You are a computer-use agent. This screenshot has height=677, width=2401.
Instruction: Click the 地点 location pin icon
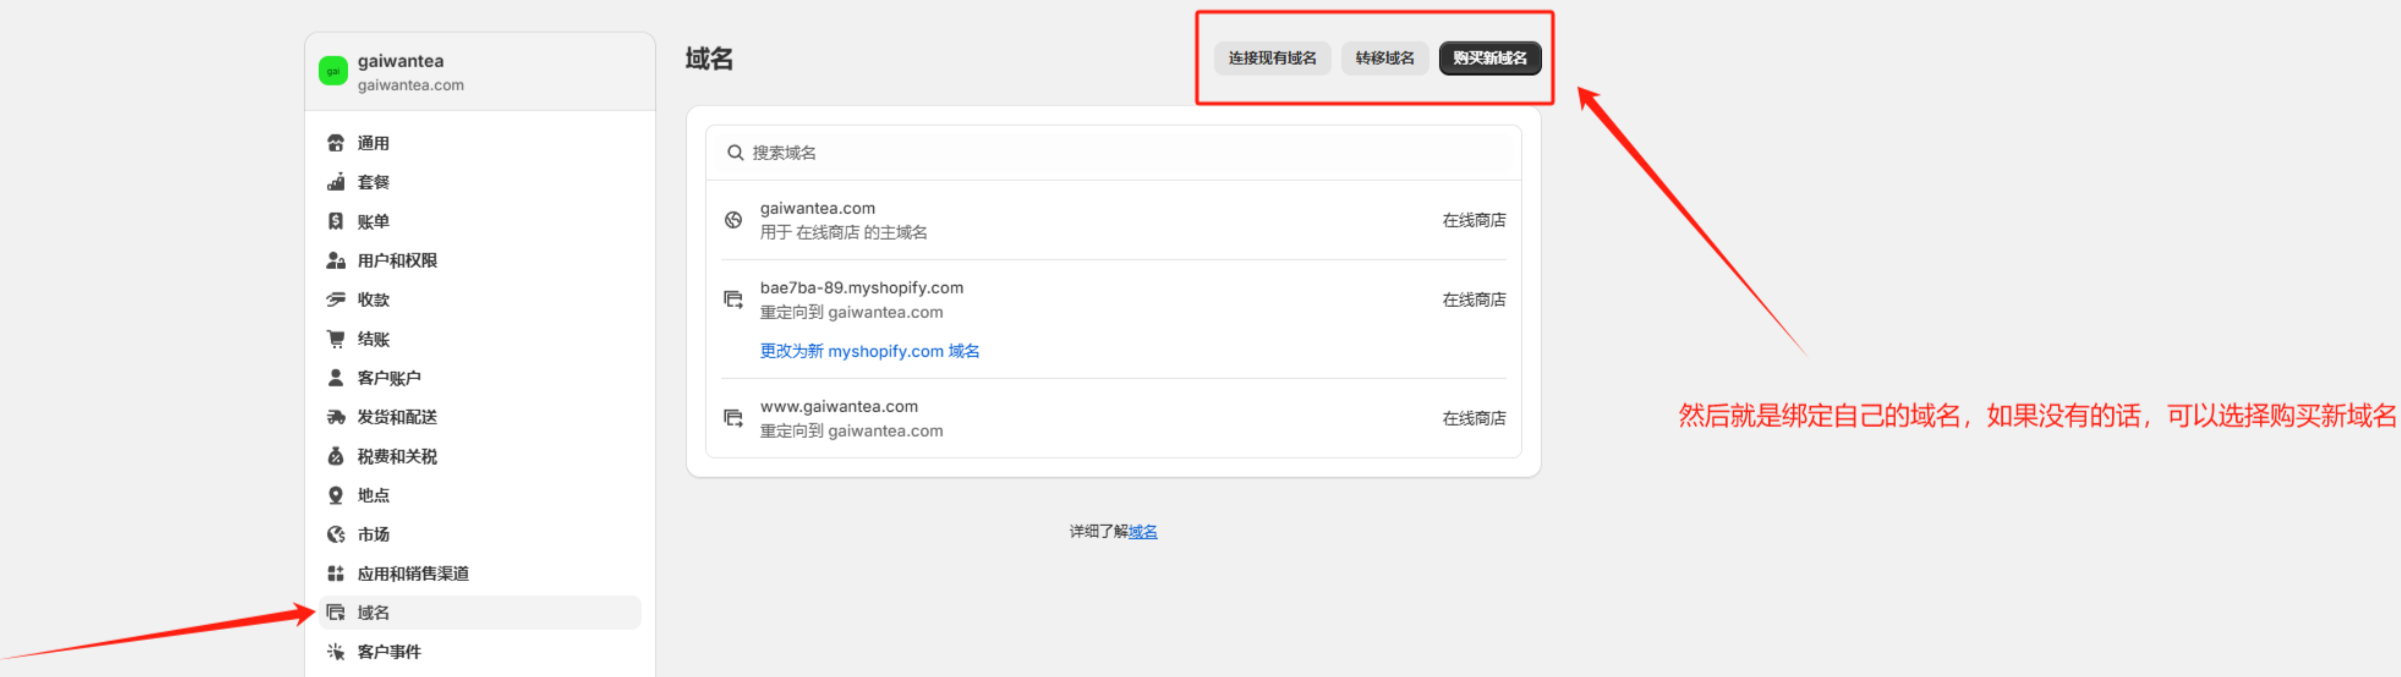[336, 495]
